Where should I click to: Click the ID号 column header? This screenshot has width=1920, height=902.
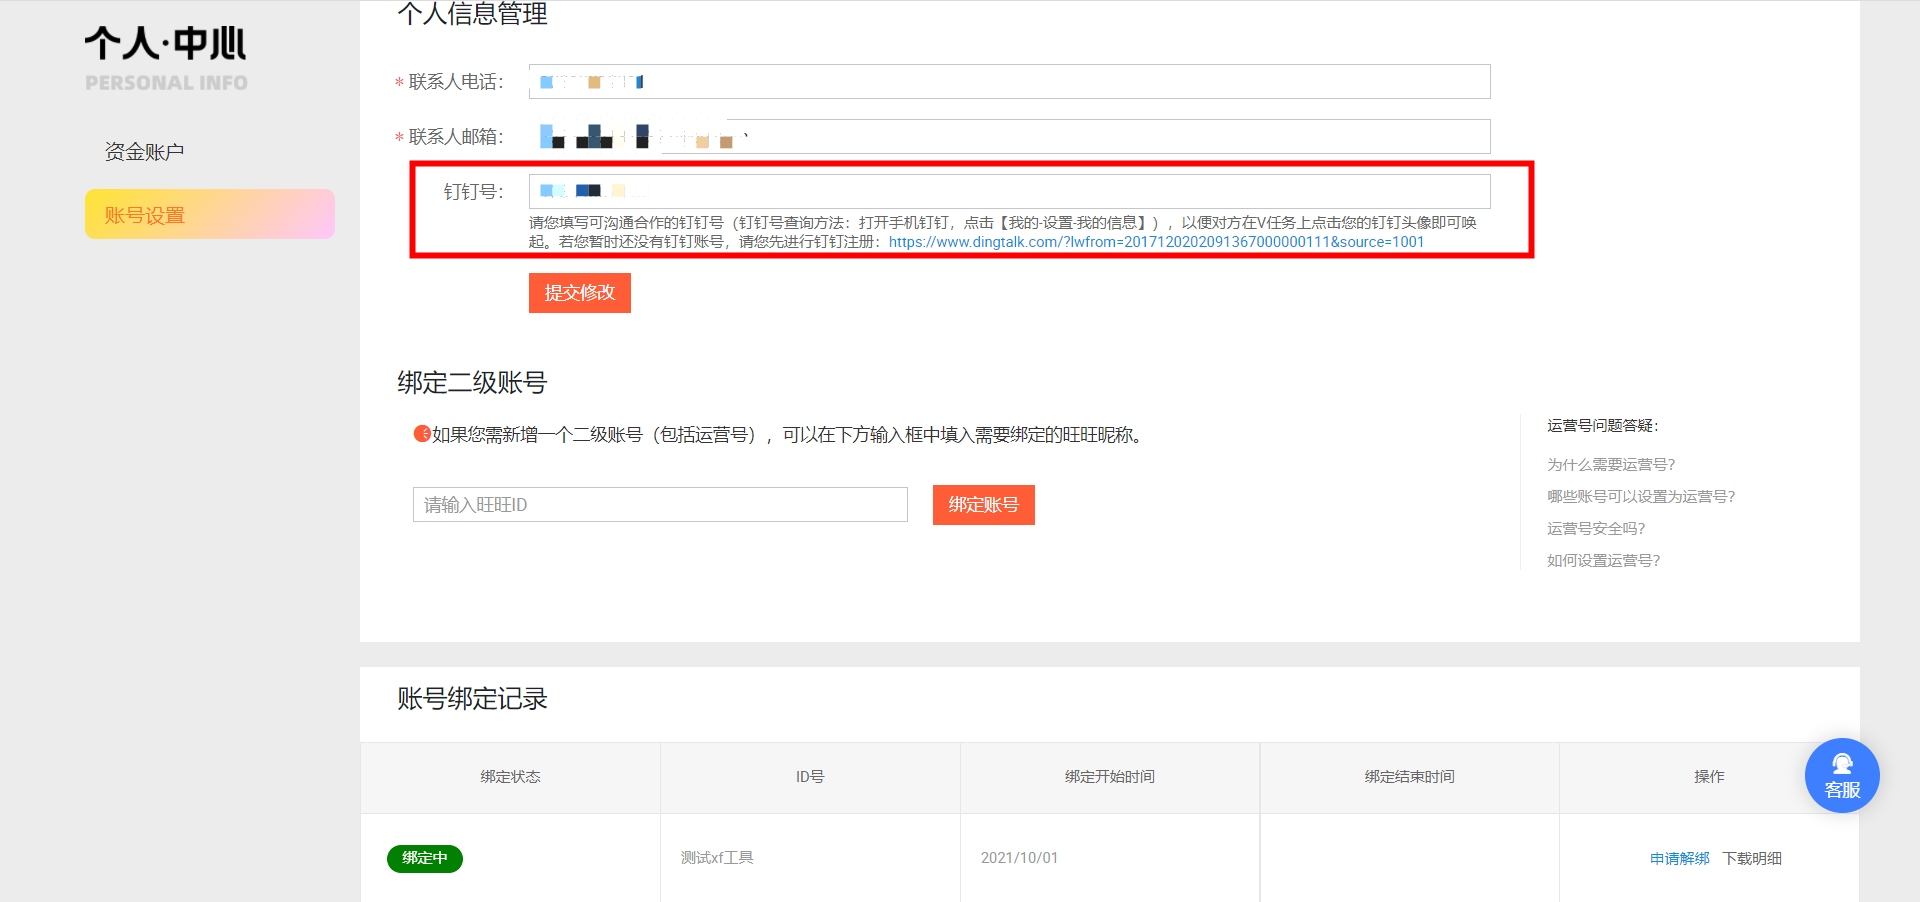[x=810, y=777]
